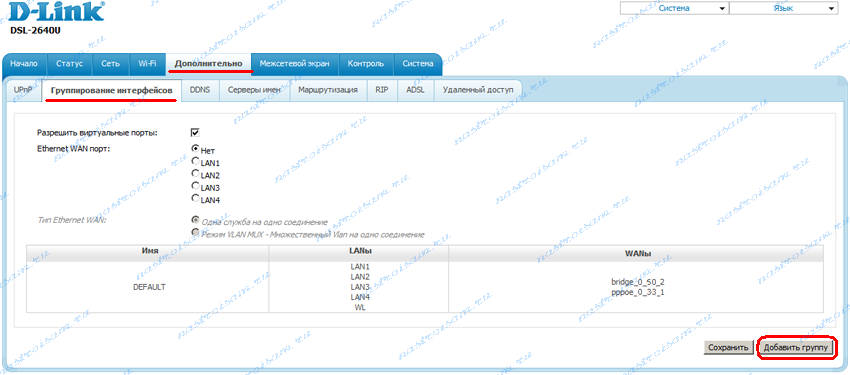
Task: Select the ADSL subtab
Action: click(x=415, y=90)
